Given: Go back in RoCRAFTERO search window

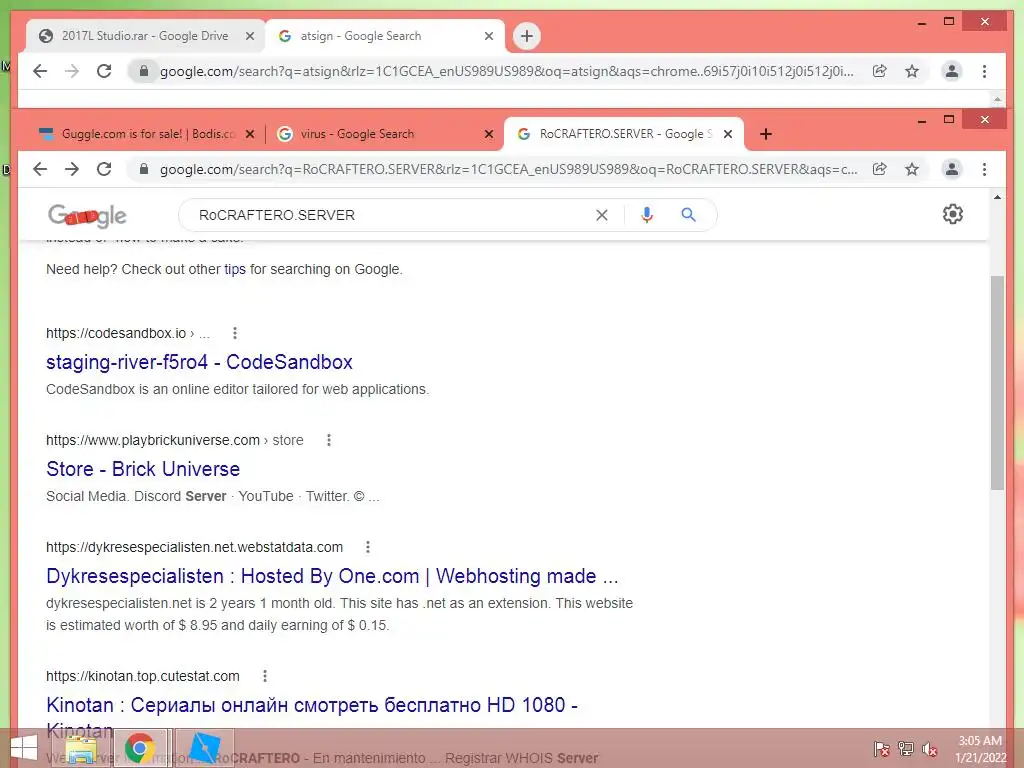Looking at the screenshot, I should click(40, 169).
